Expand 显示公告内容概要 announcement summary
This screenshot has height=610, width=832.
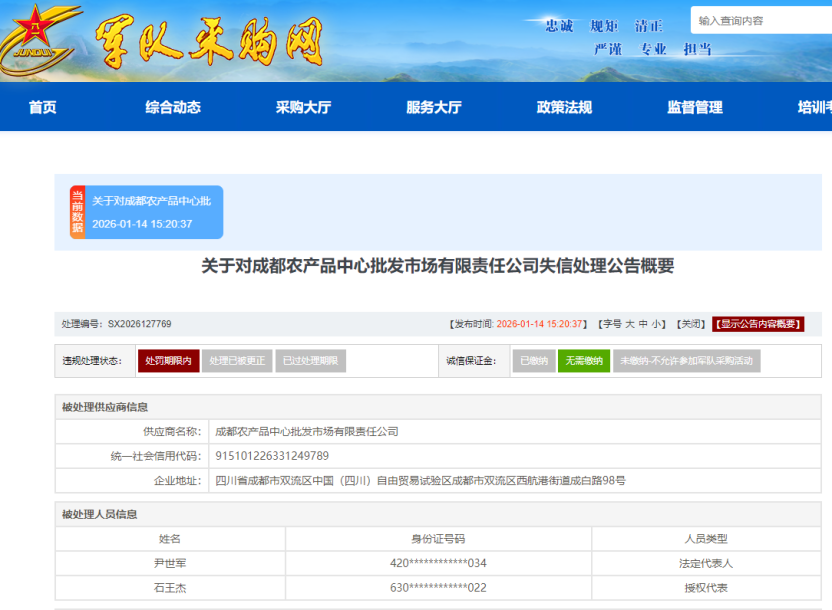point(758,324)
